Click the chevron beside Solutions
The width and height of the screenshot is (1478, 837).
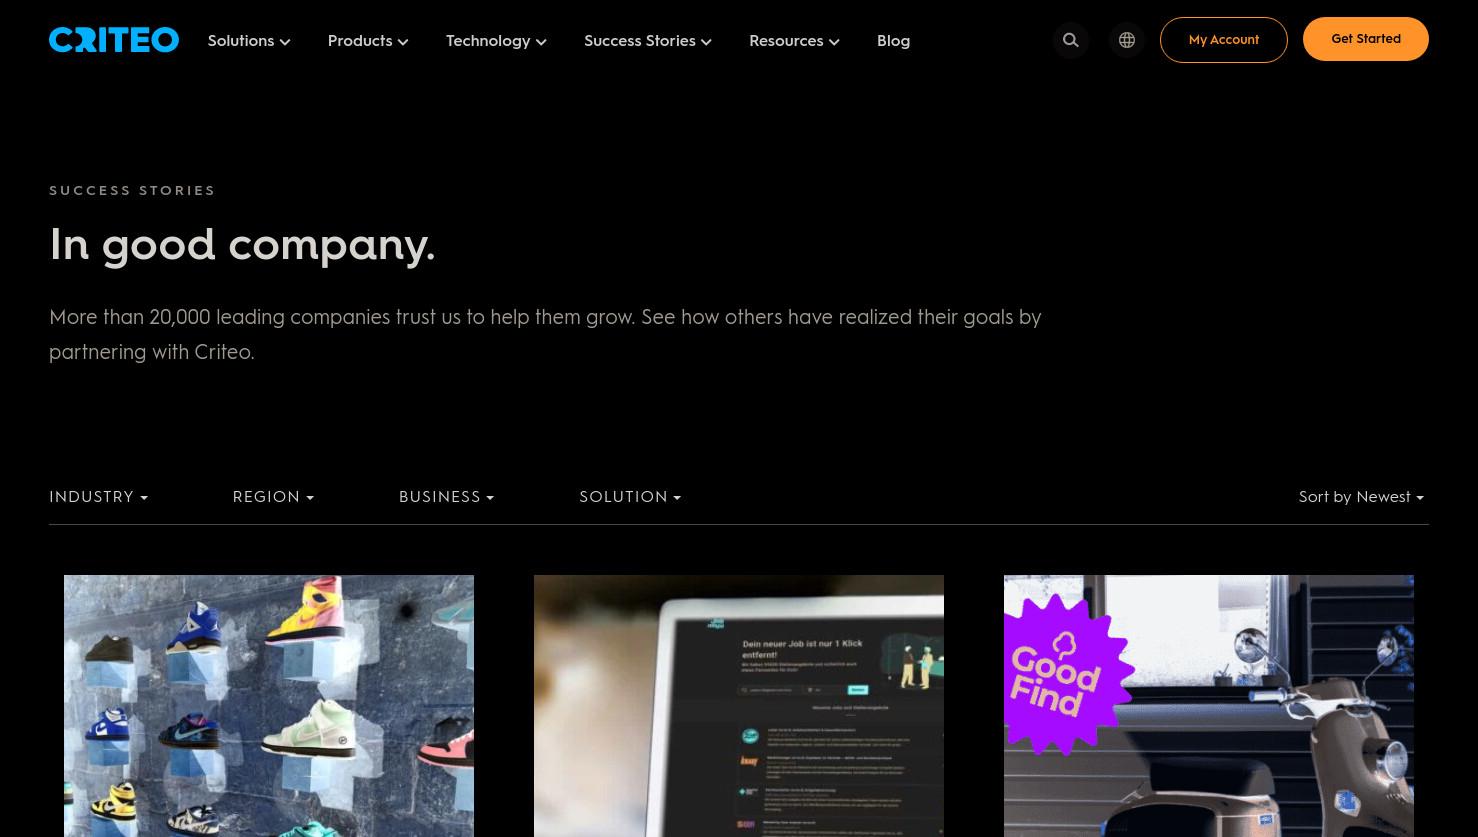pos(285,42)
